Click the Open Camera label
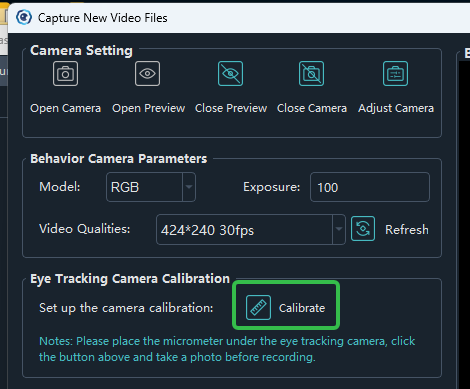Viewport: 470px width, 389px height. point(65,108)
